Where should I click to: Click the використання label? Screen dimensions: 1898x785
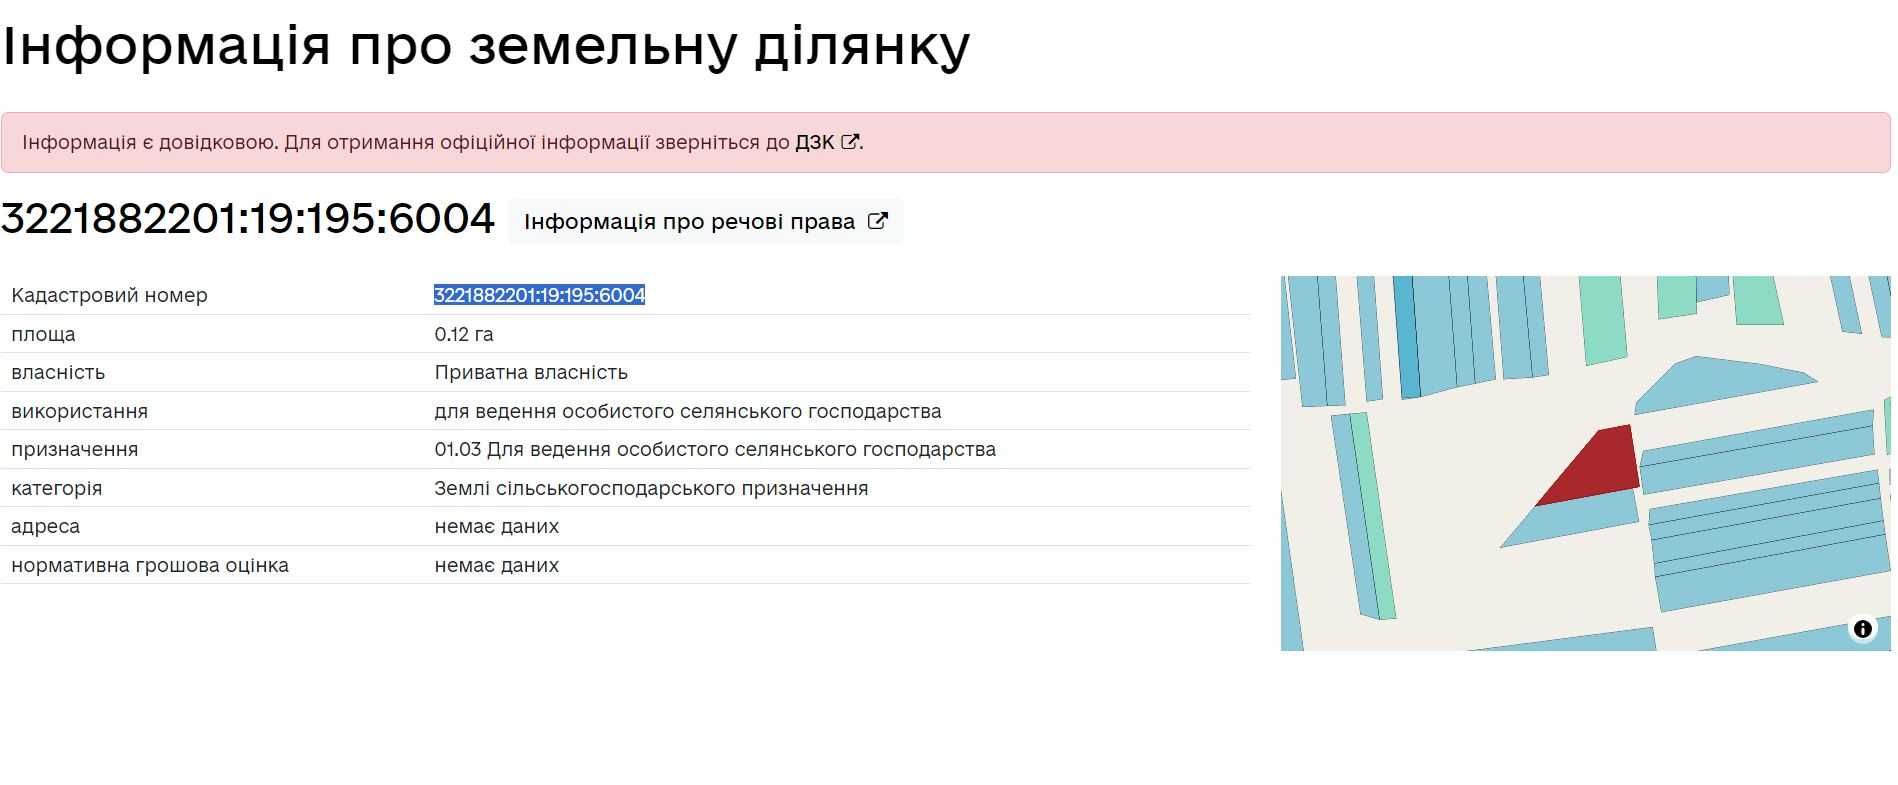(79, 411)
